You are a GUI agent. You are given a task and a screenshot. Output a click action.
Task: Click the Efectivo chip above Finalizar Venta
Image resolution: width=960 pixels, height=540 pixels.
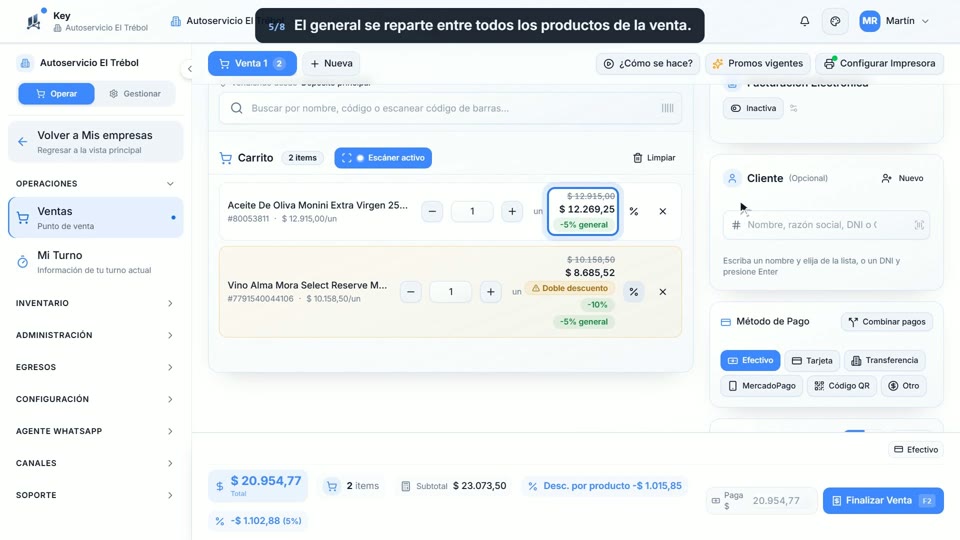916,449
